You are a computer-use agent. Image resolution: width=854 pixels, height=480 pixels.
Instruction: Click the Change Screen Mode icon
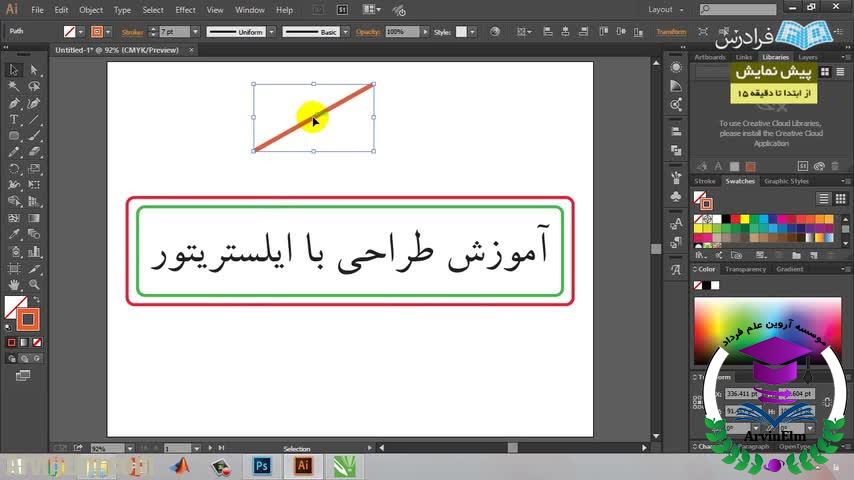click(23, 375)
